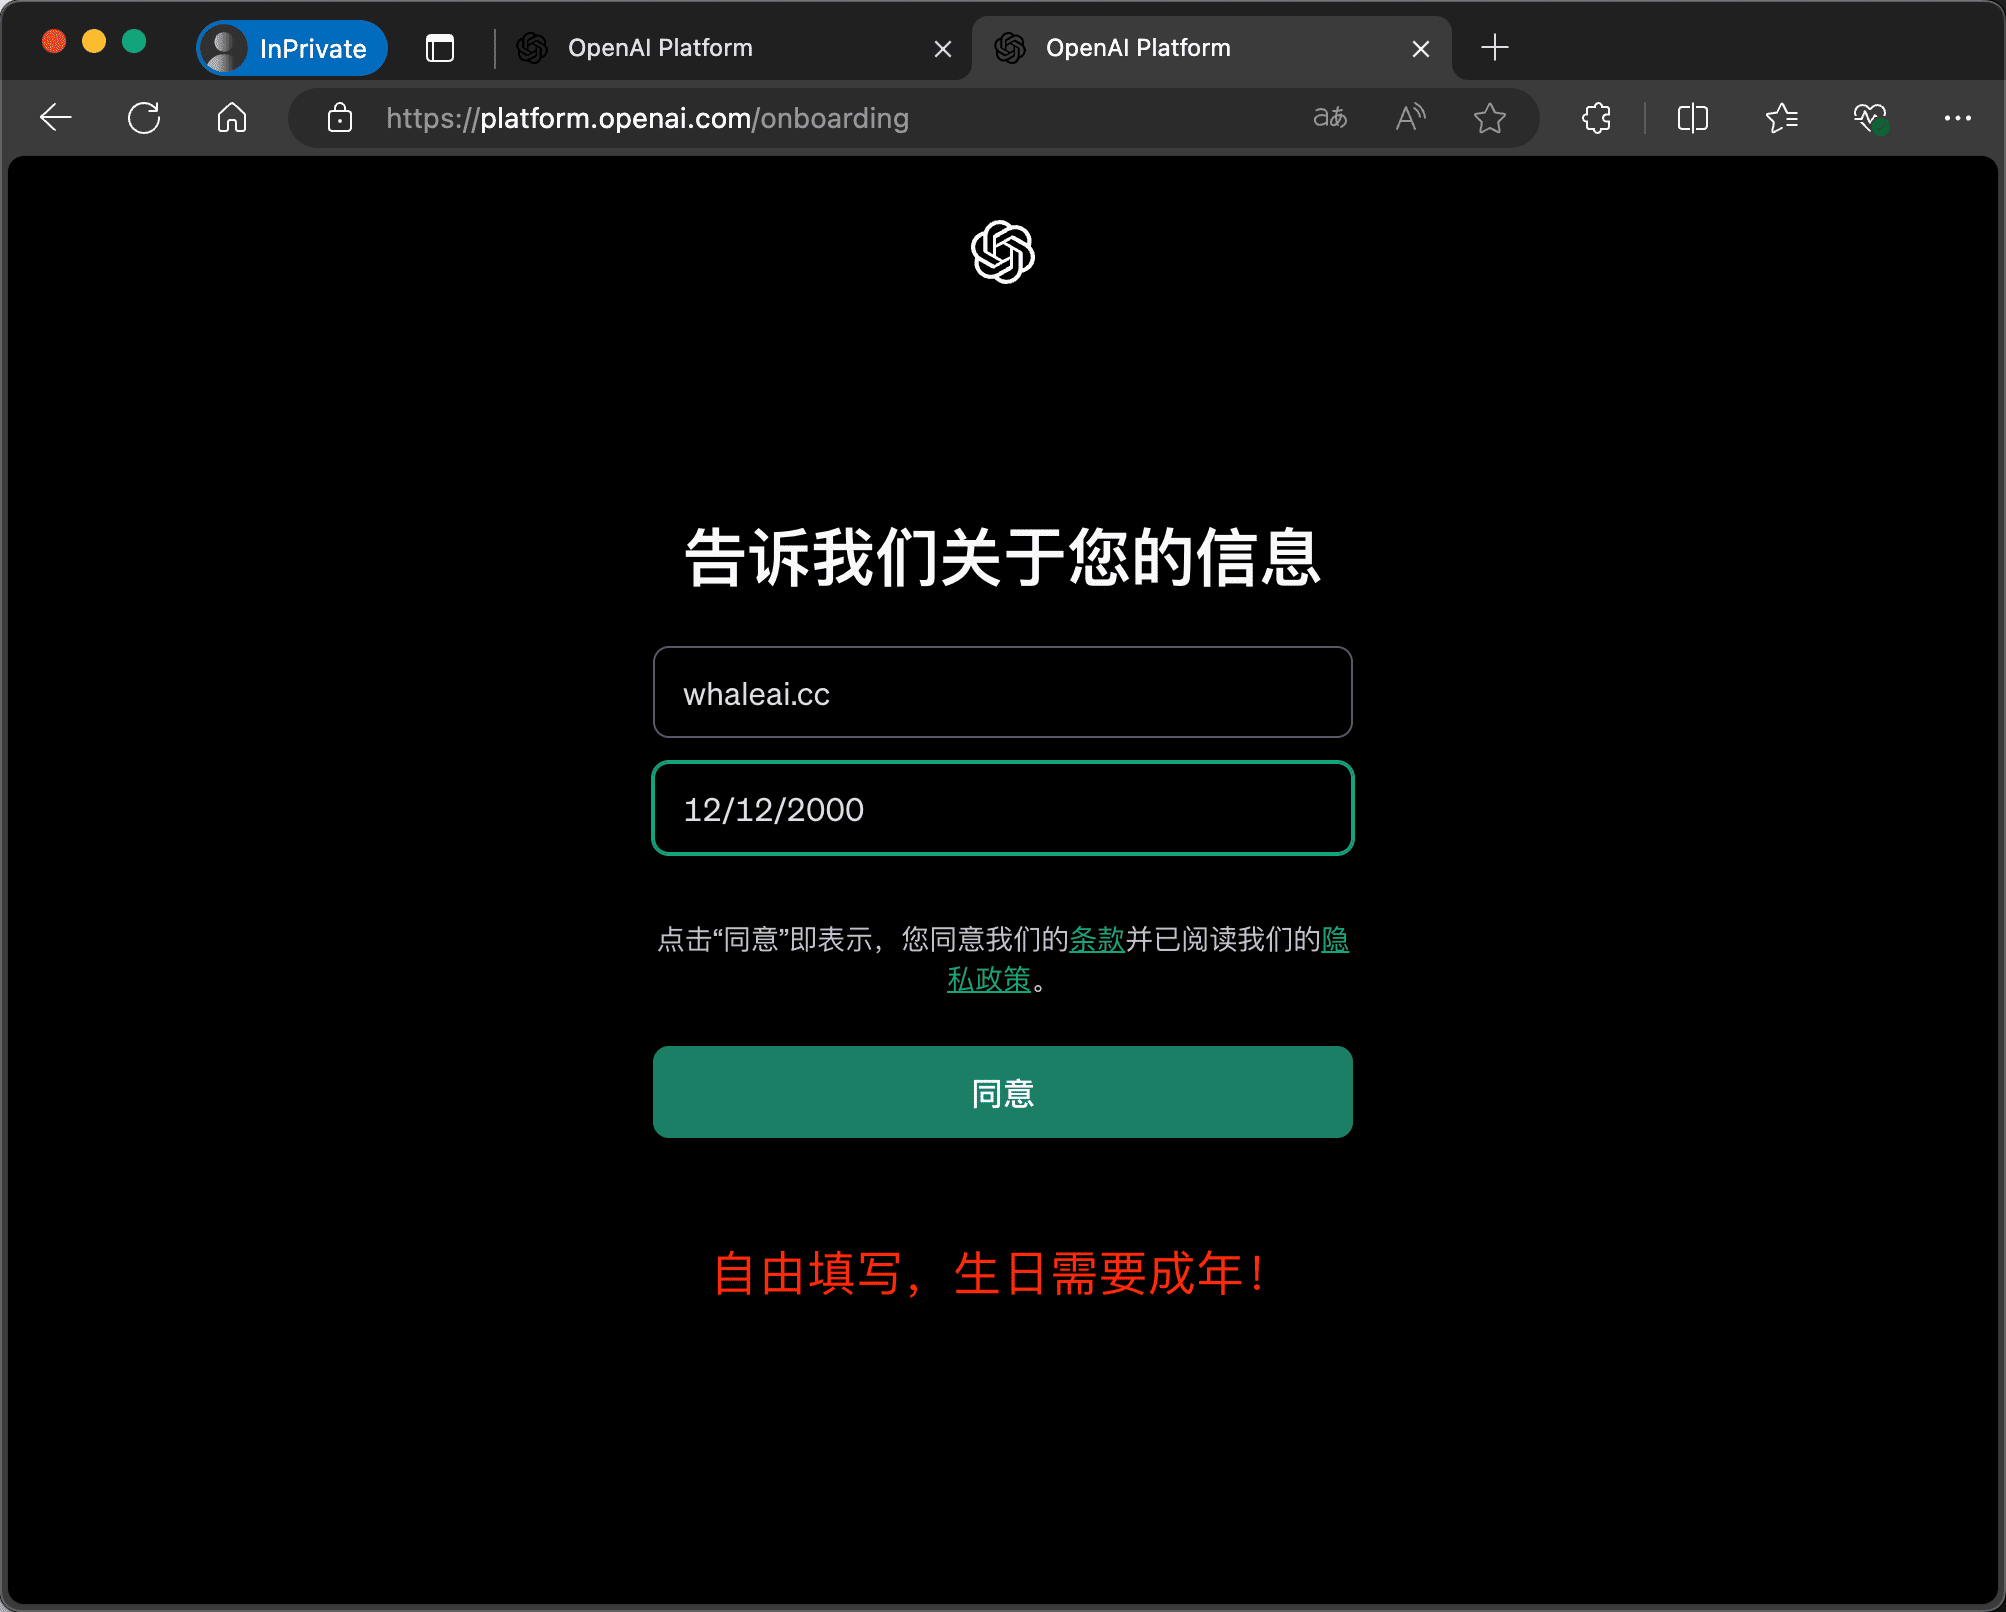
Task: Open the 条款 terms link
Action: pyautogui.click(x=1097, y=939)
